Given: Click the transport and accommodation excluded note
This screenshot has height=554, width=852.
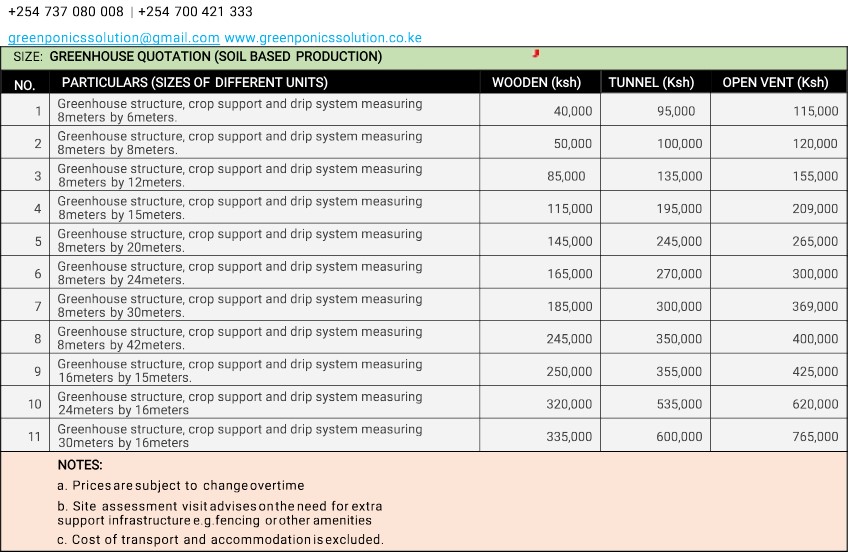Looking at the screenshot, I should click(x=220, y=540).
